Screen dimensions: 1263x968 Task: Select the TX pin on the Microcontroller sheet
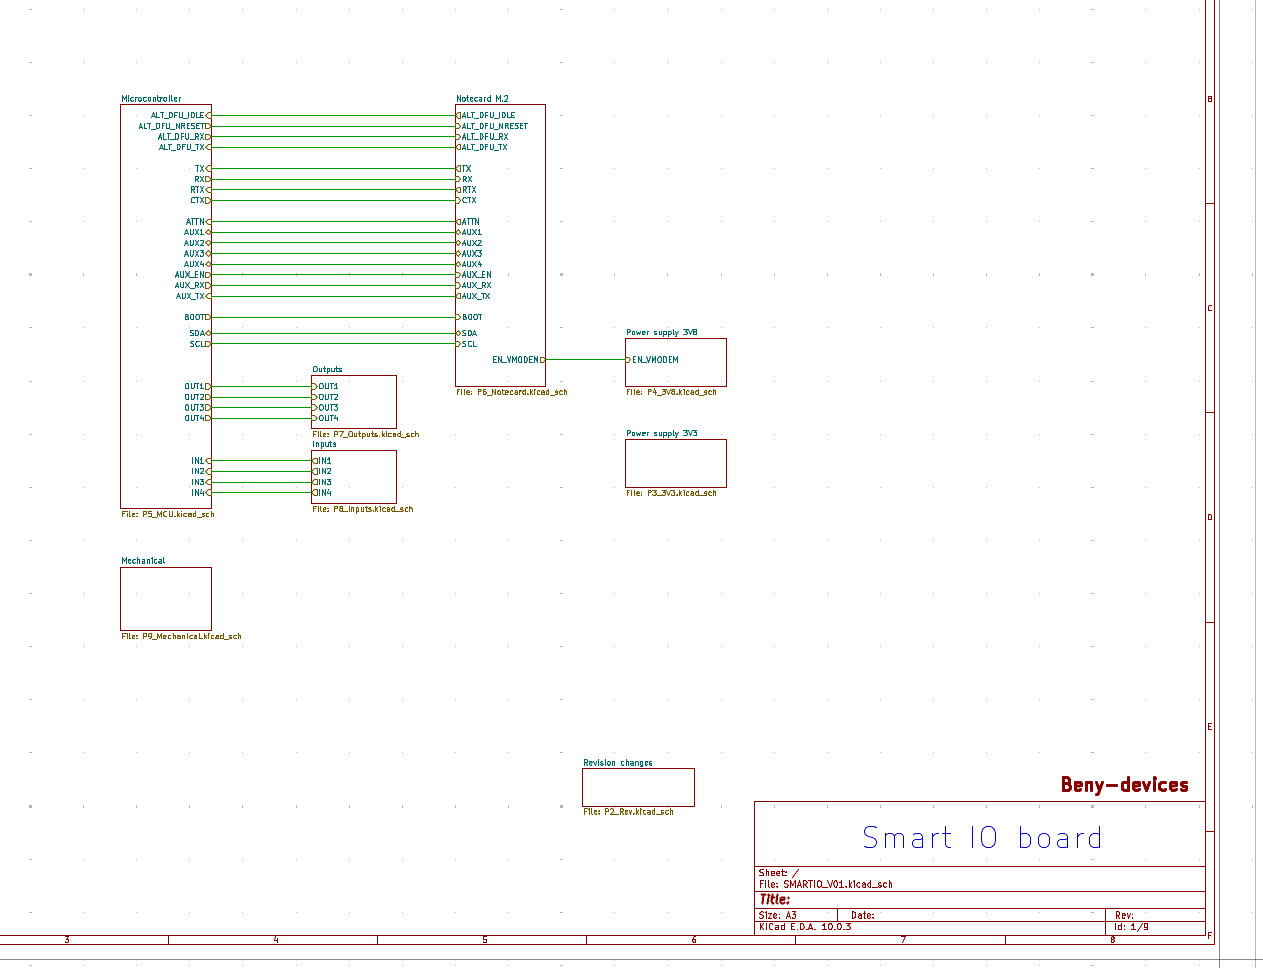pos(201,169)
